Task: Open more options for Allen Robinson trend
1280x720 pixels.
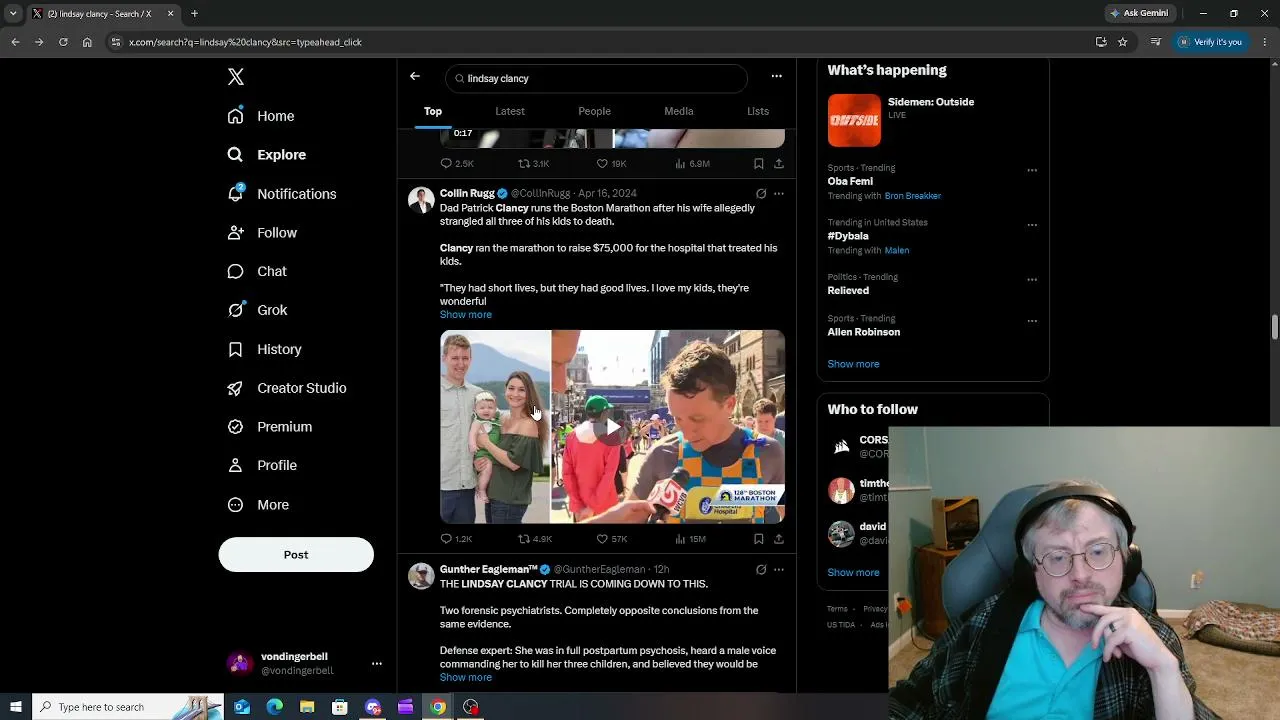Action: coord(1032,321)
